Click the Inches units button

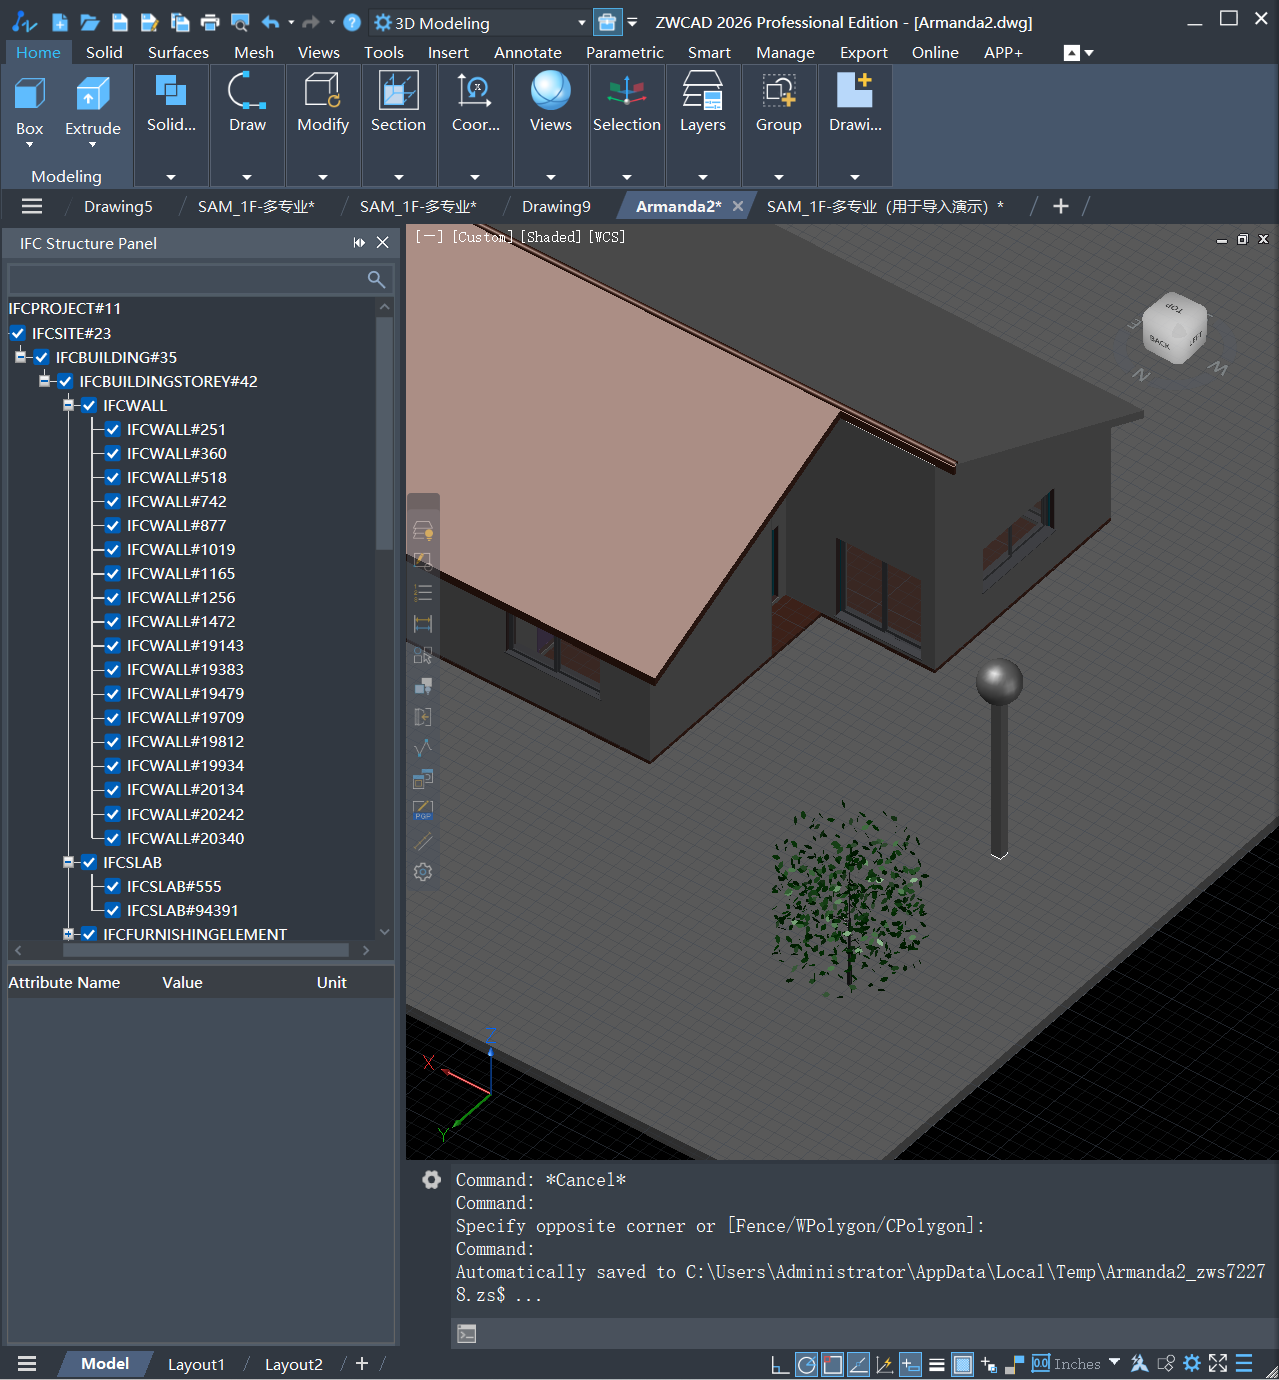pos(1076,1364)
